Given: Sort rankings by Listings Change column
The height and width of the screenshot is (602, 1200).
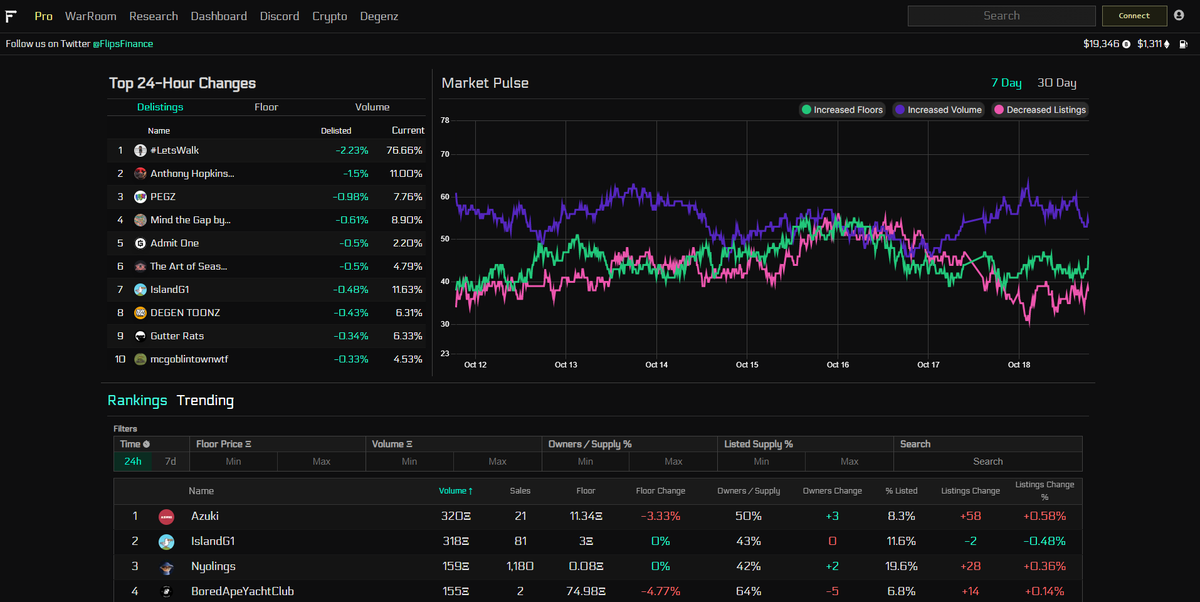Looking at the screenshot, I should coord(970,491).
